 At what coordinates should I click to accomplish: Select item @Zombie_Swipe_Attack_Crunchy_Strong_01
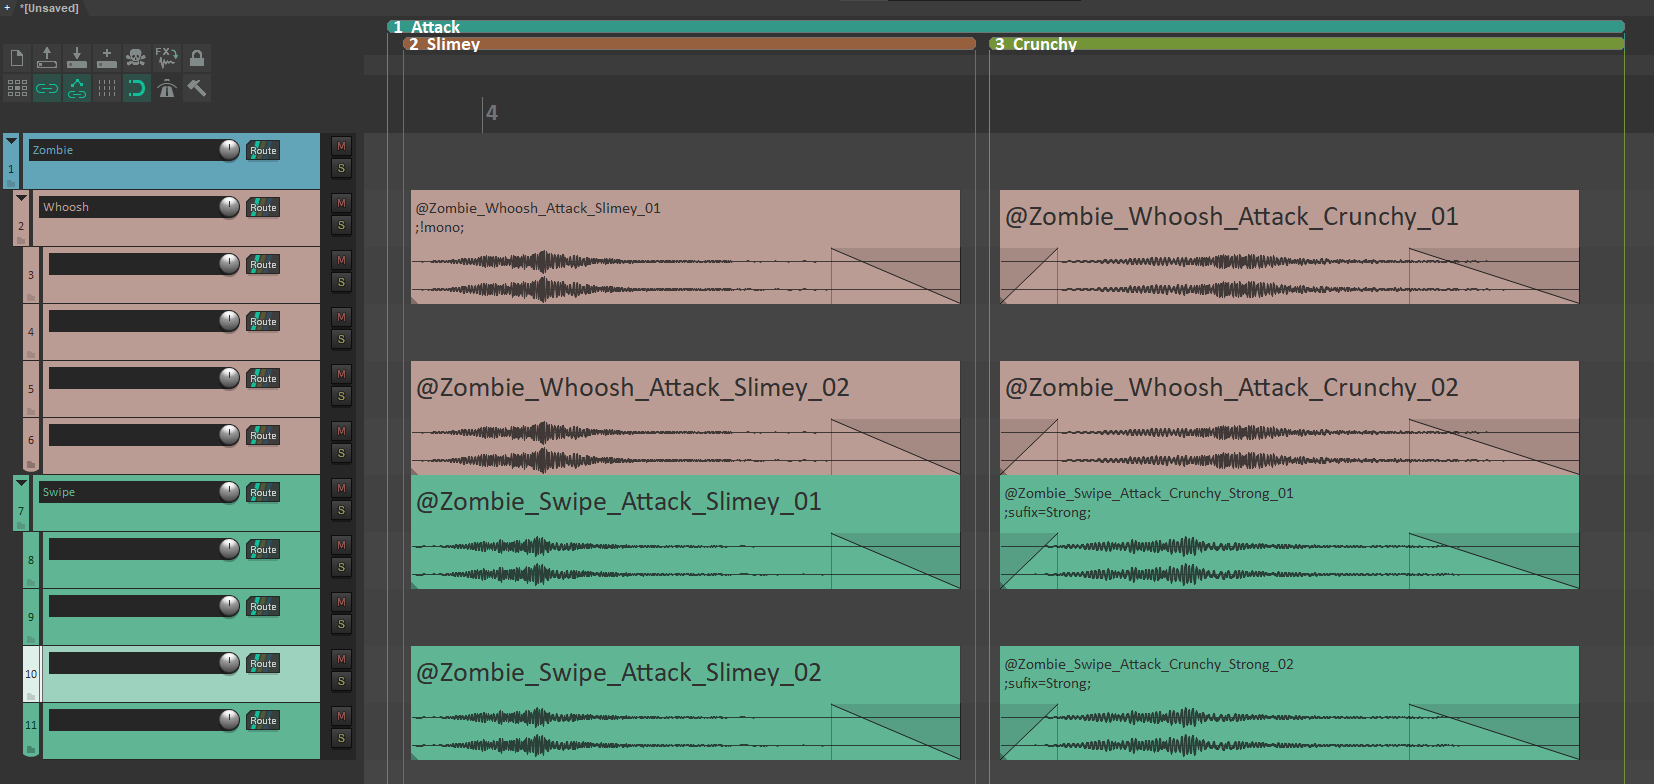point(1289,532)
